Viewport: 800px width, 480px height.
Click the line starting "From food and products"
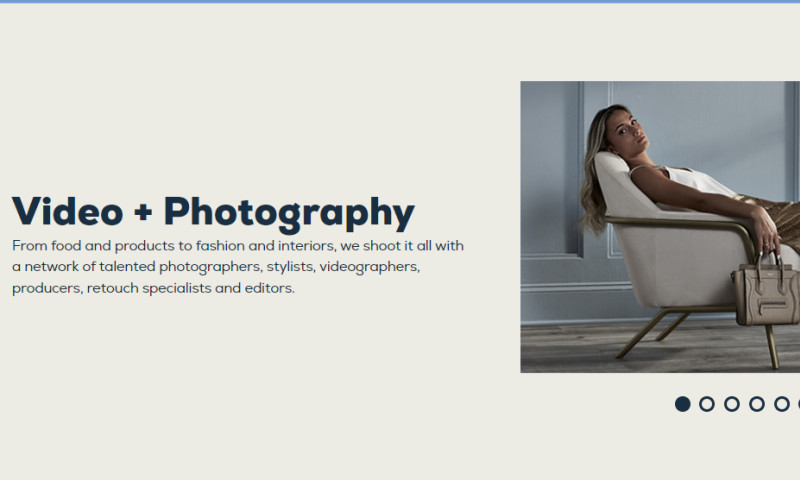click(x=238, y=245)
